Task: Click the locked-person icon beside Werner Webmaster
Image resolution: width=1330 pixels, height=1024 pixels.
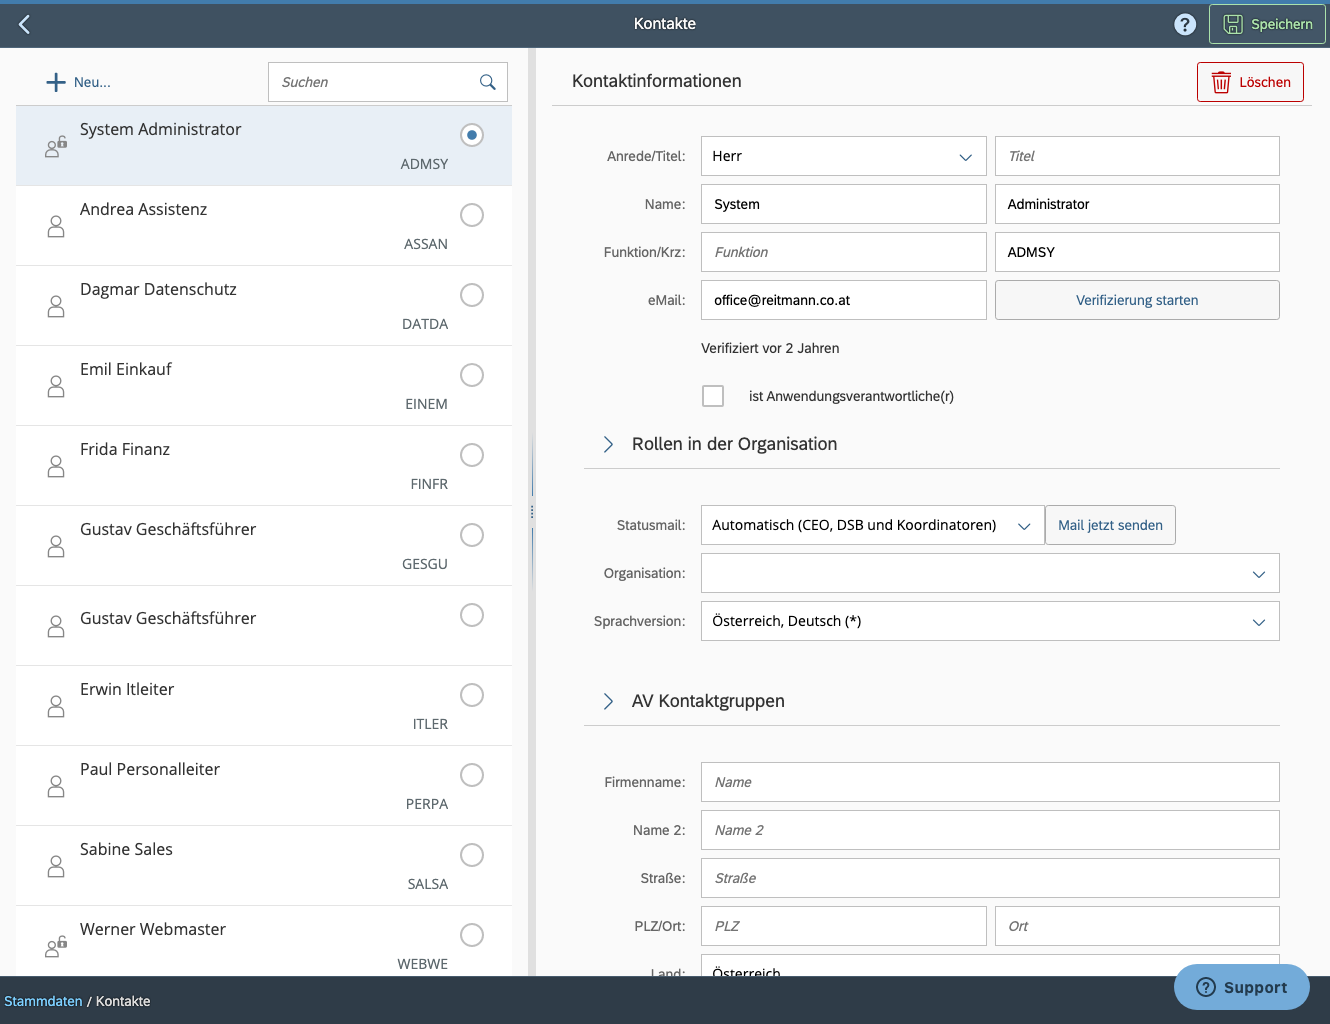Action: (x=56, y=946)
